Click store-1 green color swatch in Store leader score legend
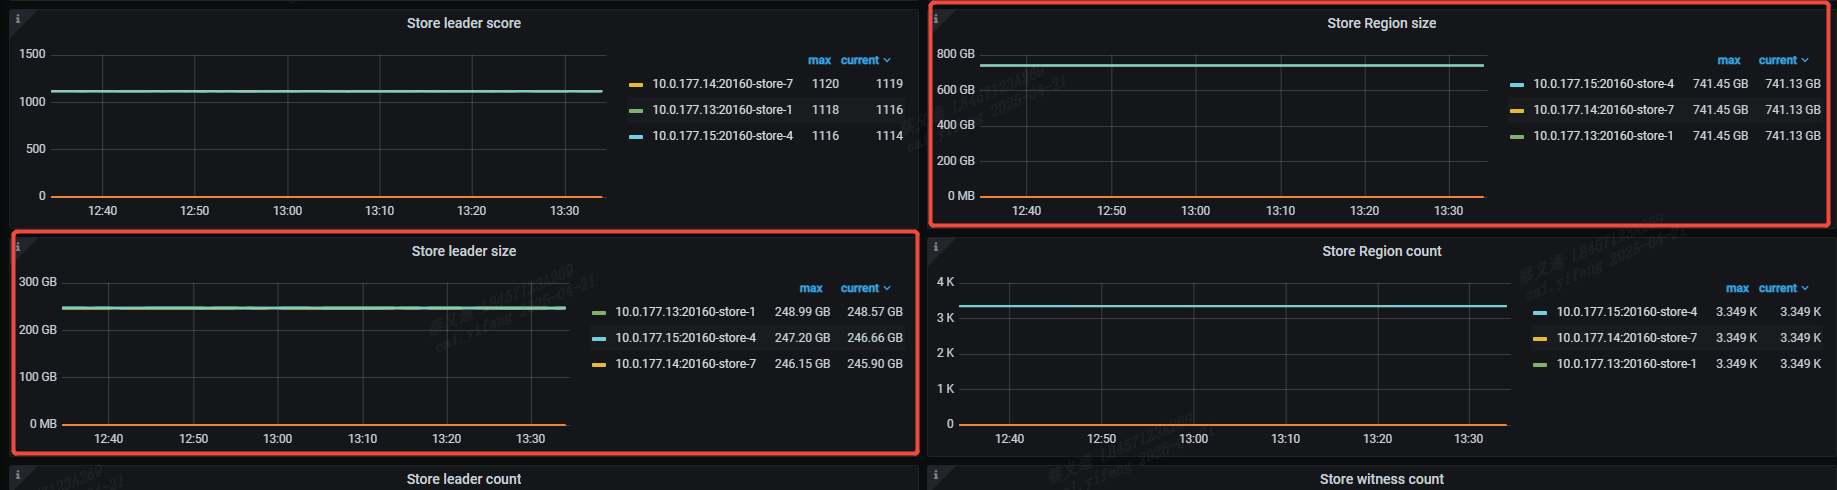 coord(636,111)
